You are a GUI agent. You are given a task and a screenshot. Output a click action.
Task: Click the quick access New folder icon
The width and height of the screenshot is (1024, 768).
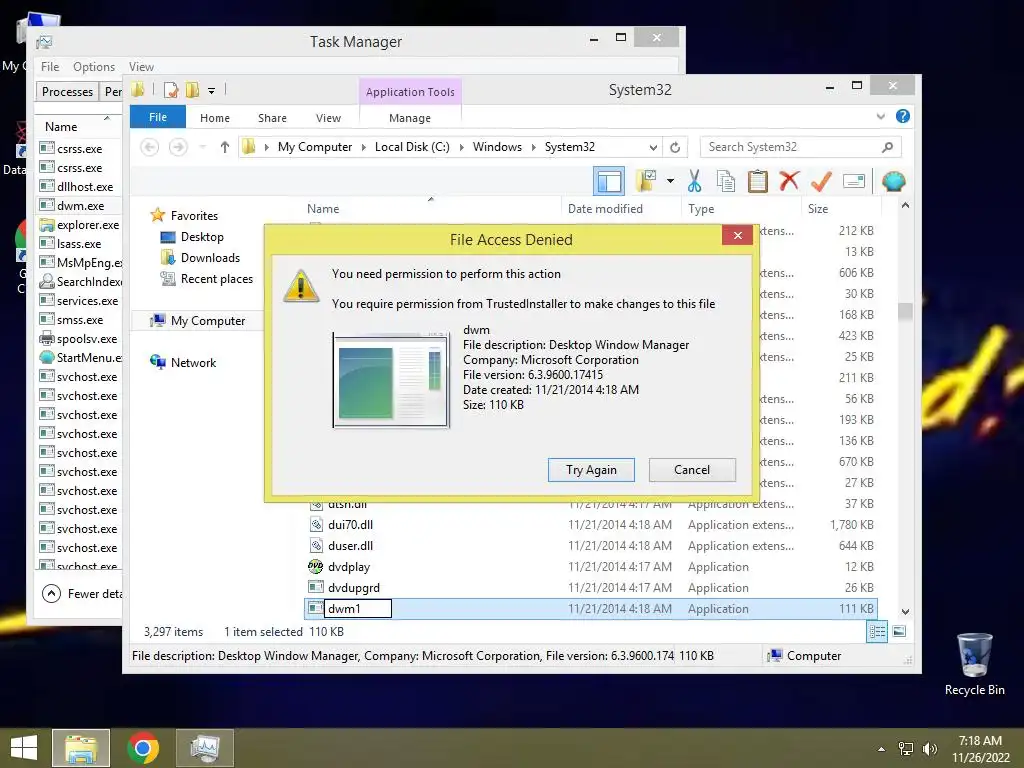tap(192, 90)
